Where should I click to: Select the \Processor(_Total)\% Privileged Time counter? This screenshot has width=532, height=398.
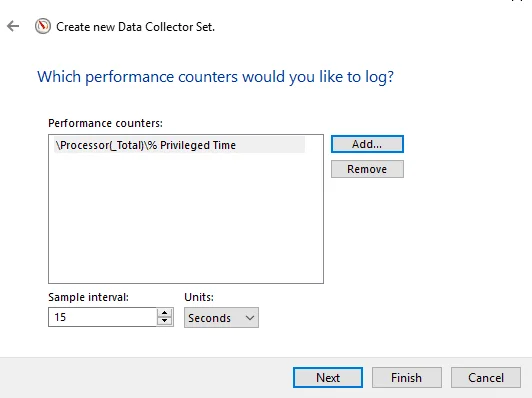[179, 145]
